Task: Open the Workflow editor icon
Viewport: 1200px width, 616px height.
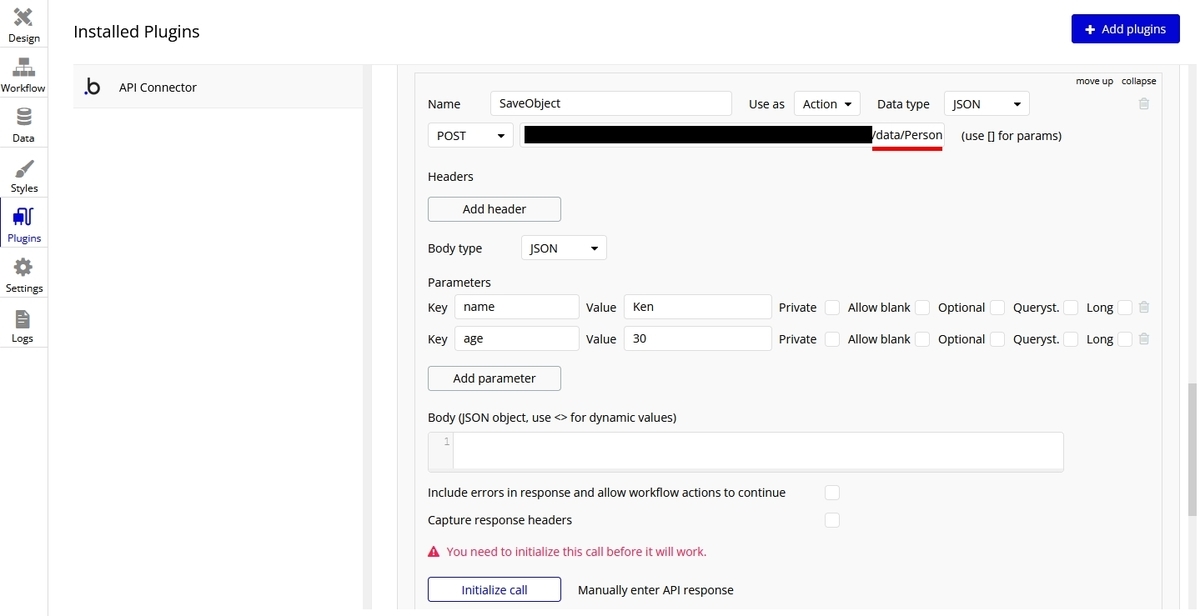Action: pos(23,68)
